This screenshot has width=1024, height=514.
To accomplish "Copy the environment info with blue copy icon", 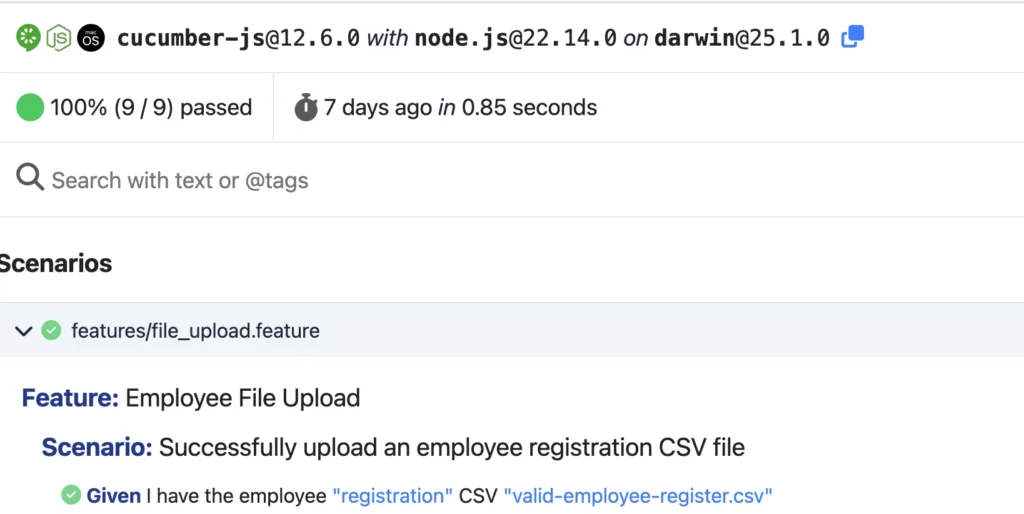I will coord(852,38).
